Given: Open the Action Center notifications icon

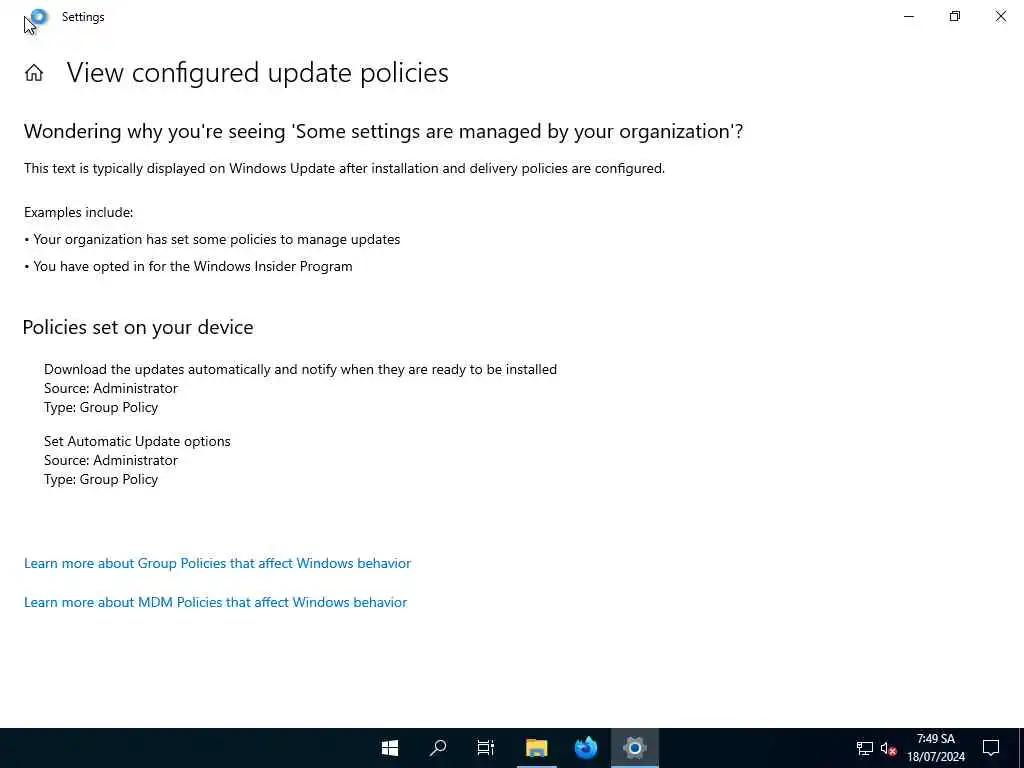Looking at the screenshot, I should [x=991, y=748].
